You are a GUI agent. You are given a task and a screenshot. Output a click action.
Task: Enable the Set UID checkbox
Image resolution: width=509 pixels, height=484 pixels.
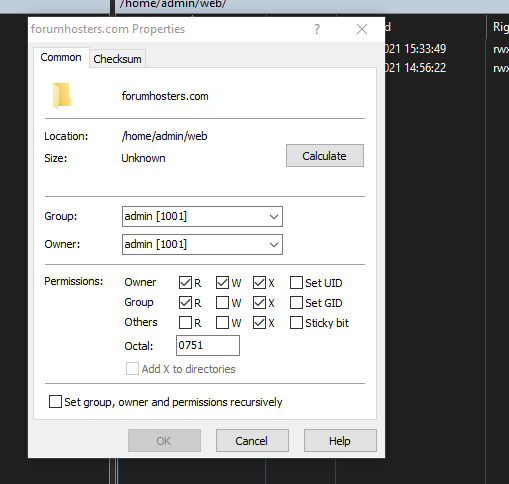tap(296, 282)
